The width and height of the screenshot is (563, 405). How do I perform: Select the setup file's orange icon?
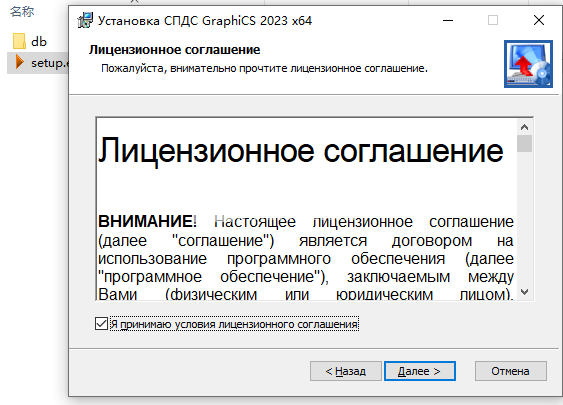19,62
